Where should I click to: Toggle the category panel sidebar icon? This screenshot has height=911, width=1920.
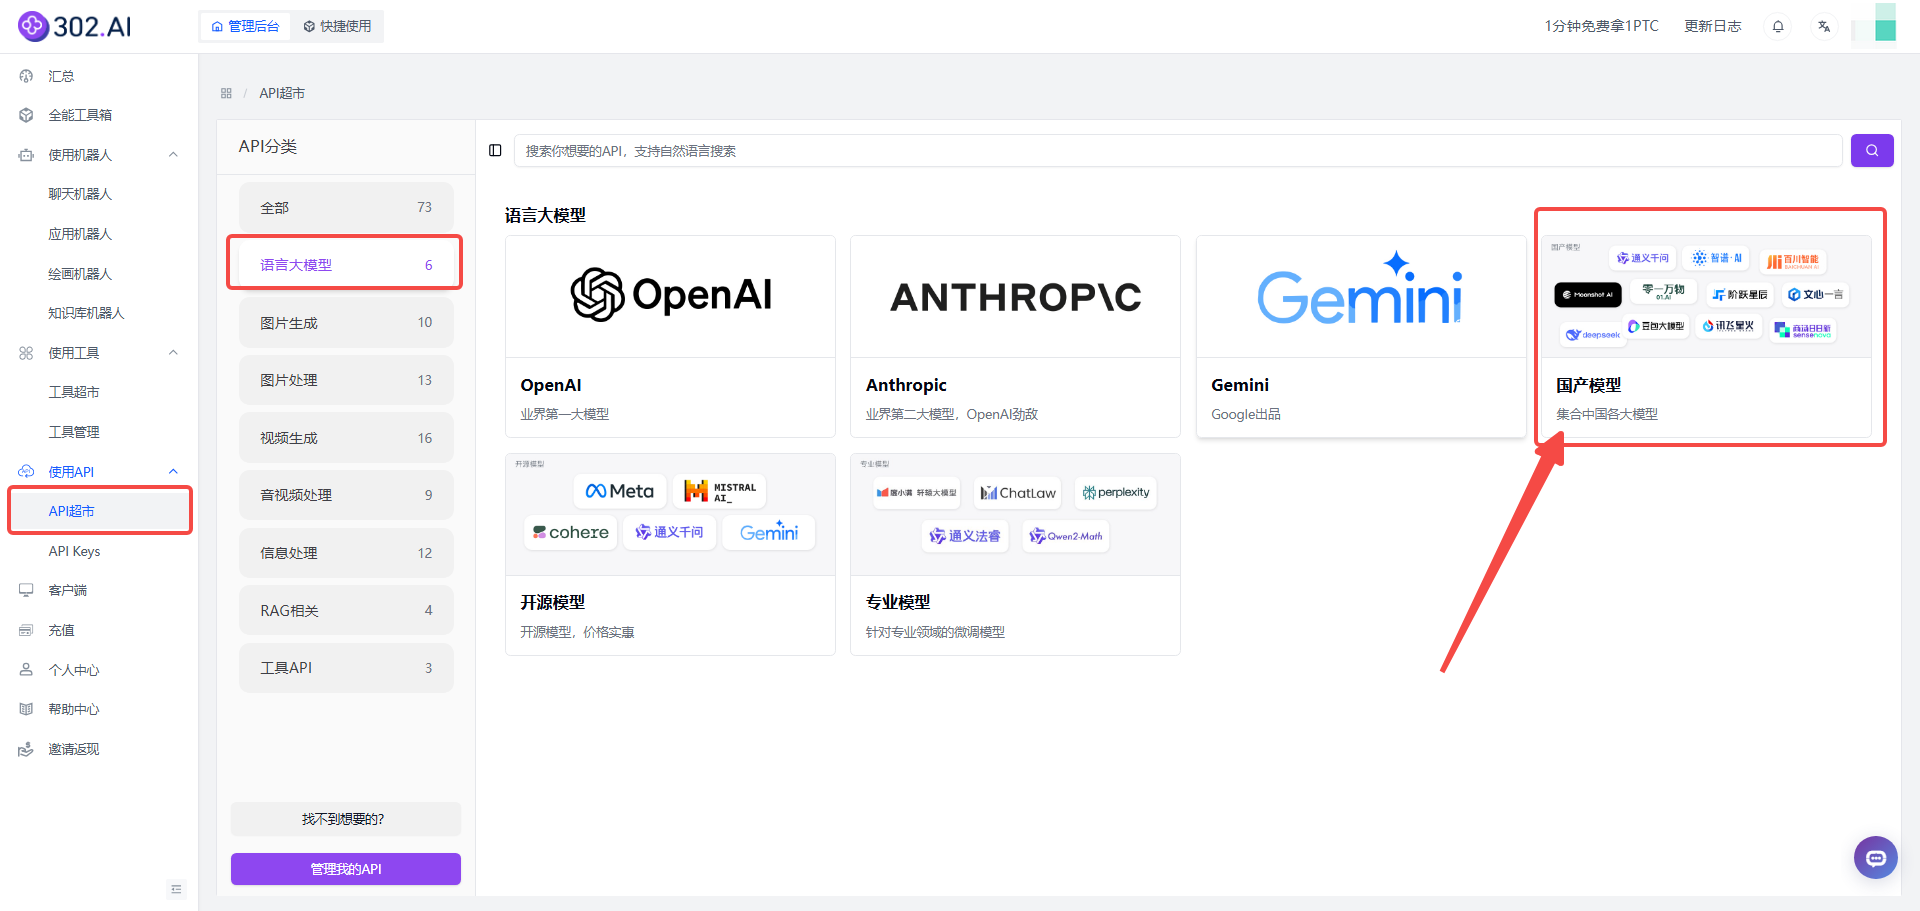coord(495,150)
